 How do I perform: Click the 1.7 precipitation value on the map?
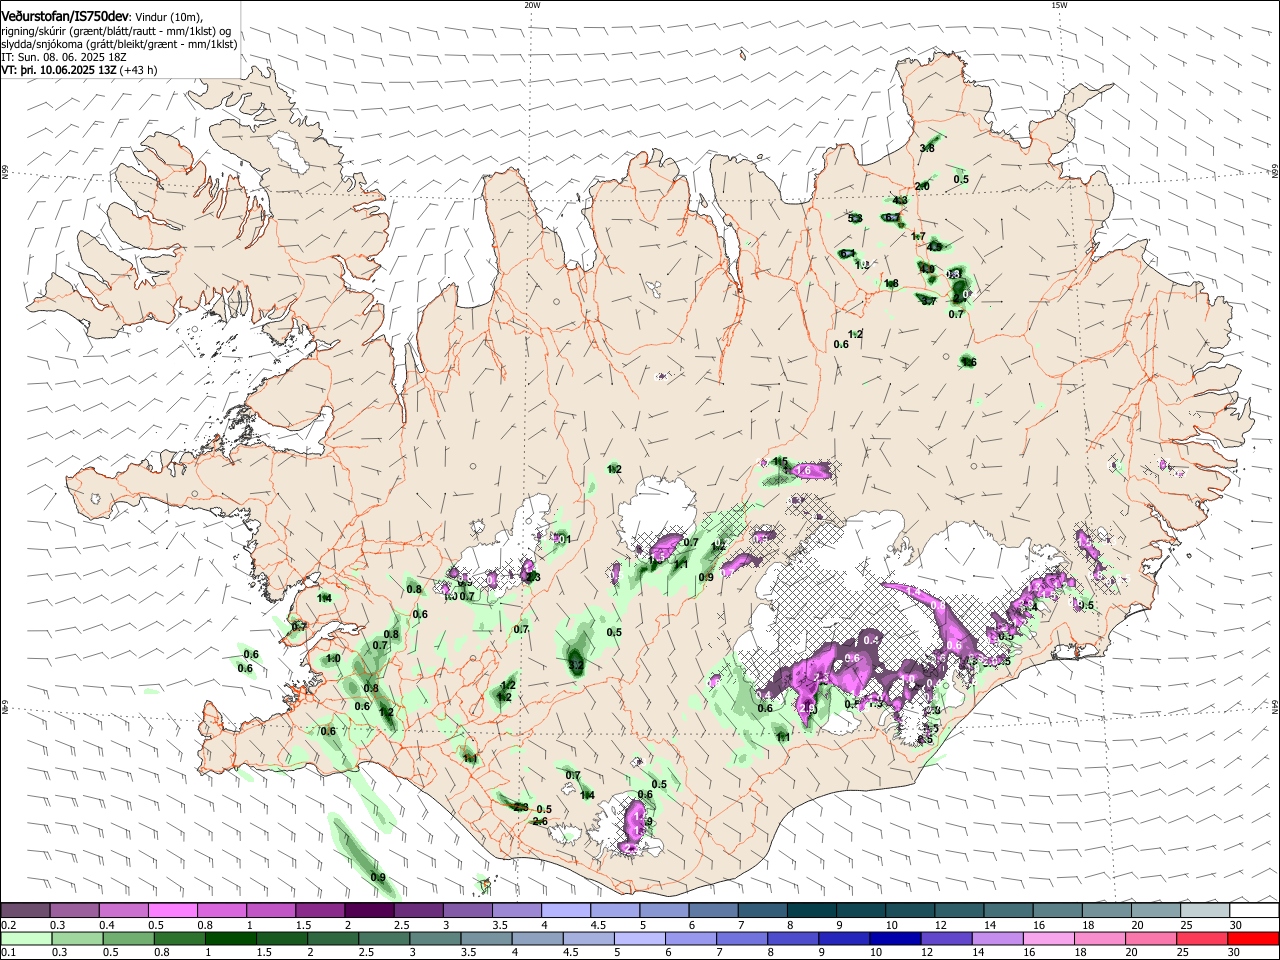[918, 236]
